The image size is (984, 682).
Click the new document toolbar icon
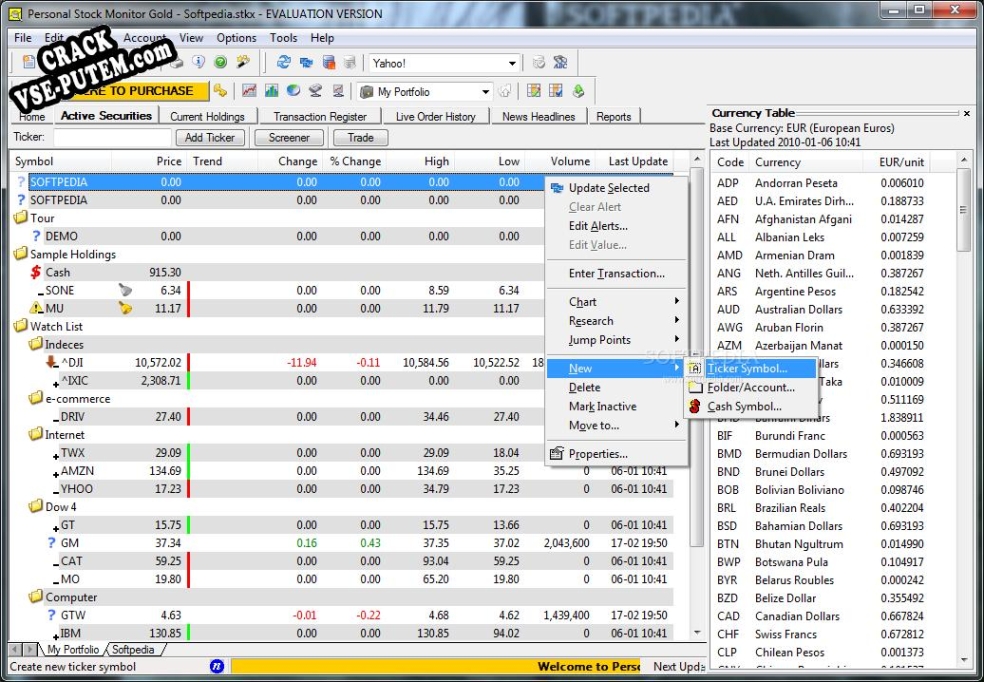click(x=29, y=62)
